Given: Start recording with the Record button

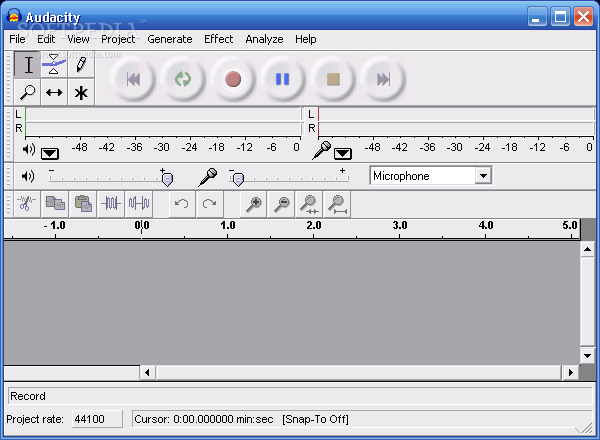Looking at the screenshot, I should coord(233,79).
